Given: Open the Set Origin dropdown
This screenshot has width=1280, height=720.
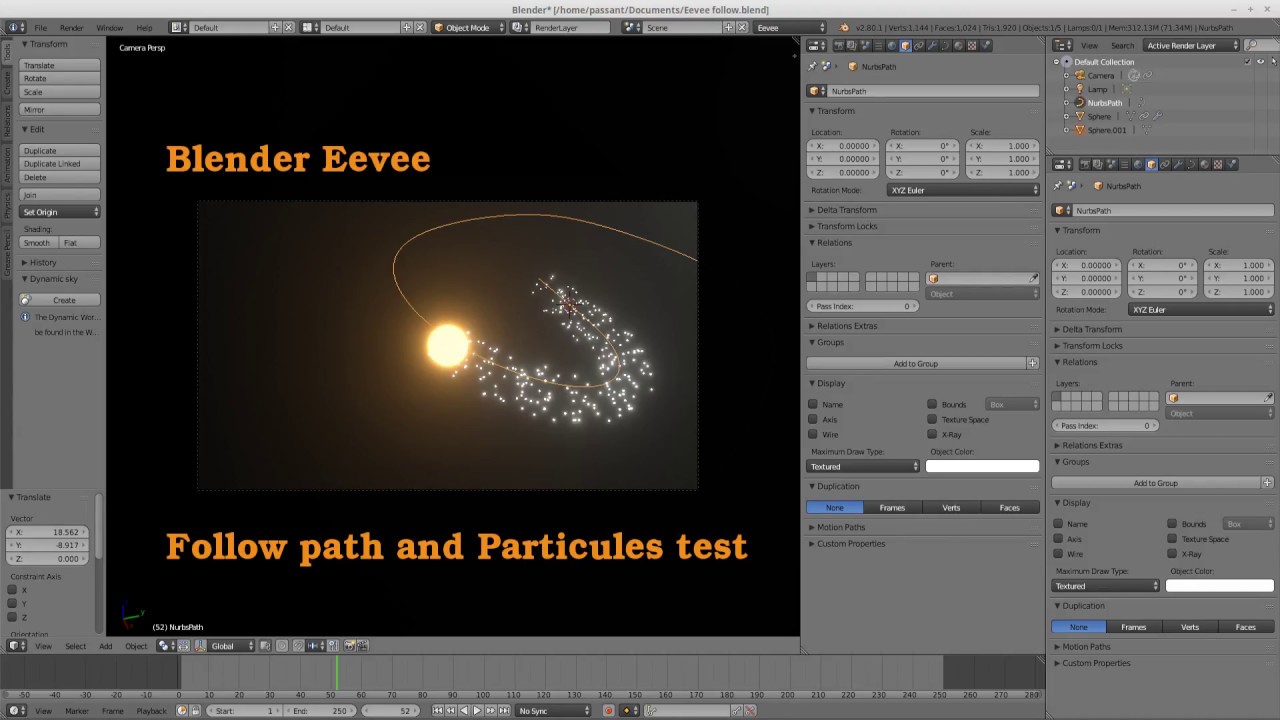Looking at the screenshot, I should point(60,212).
